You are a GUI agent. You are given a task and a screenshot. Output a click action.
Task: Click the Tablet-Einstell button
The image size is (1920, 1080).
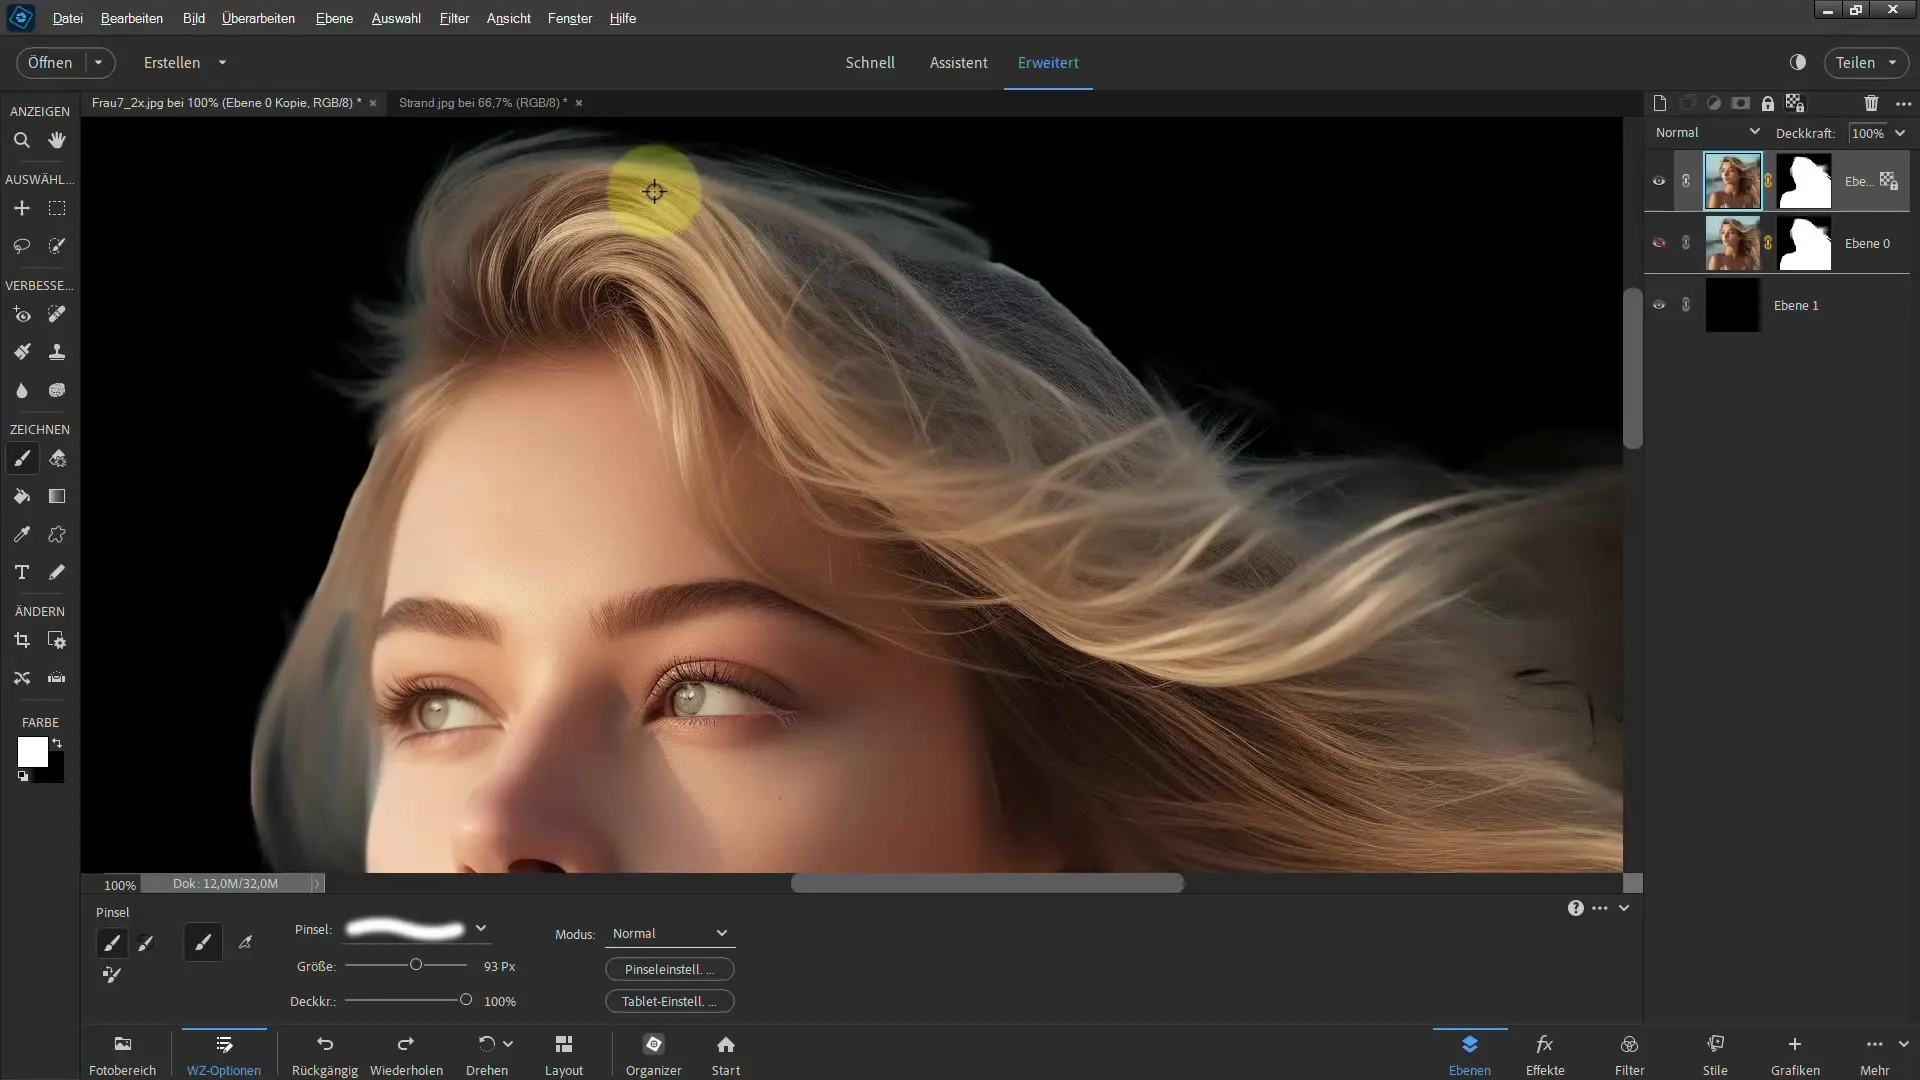coord(669,1001)
